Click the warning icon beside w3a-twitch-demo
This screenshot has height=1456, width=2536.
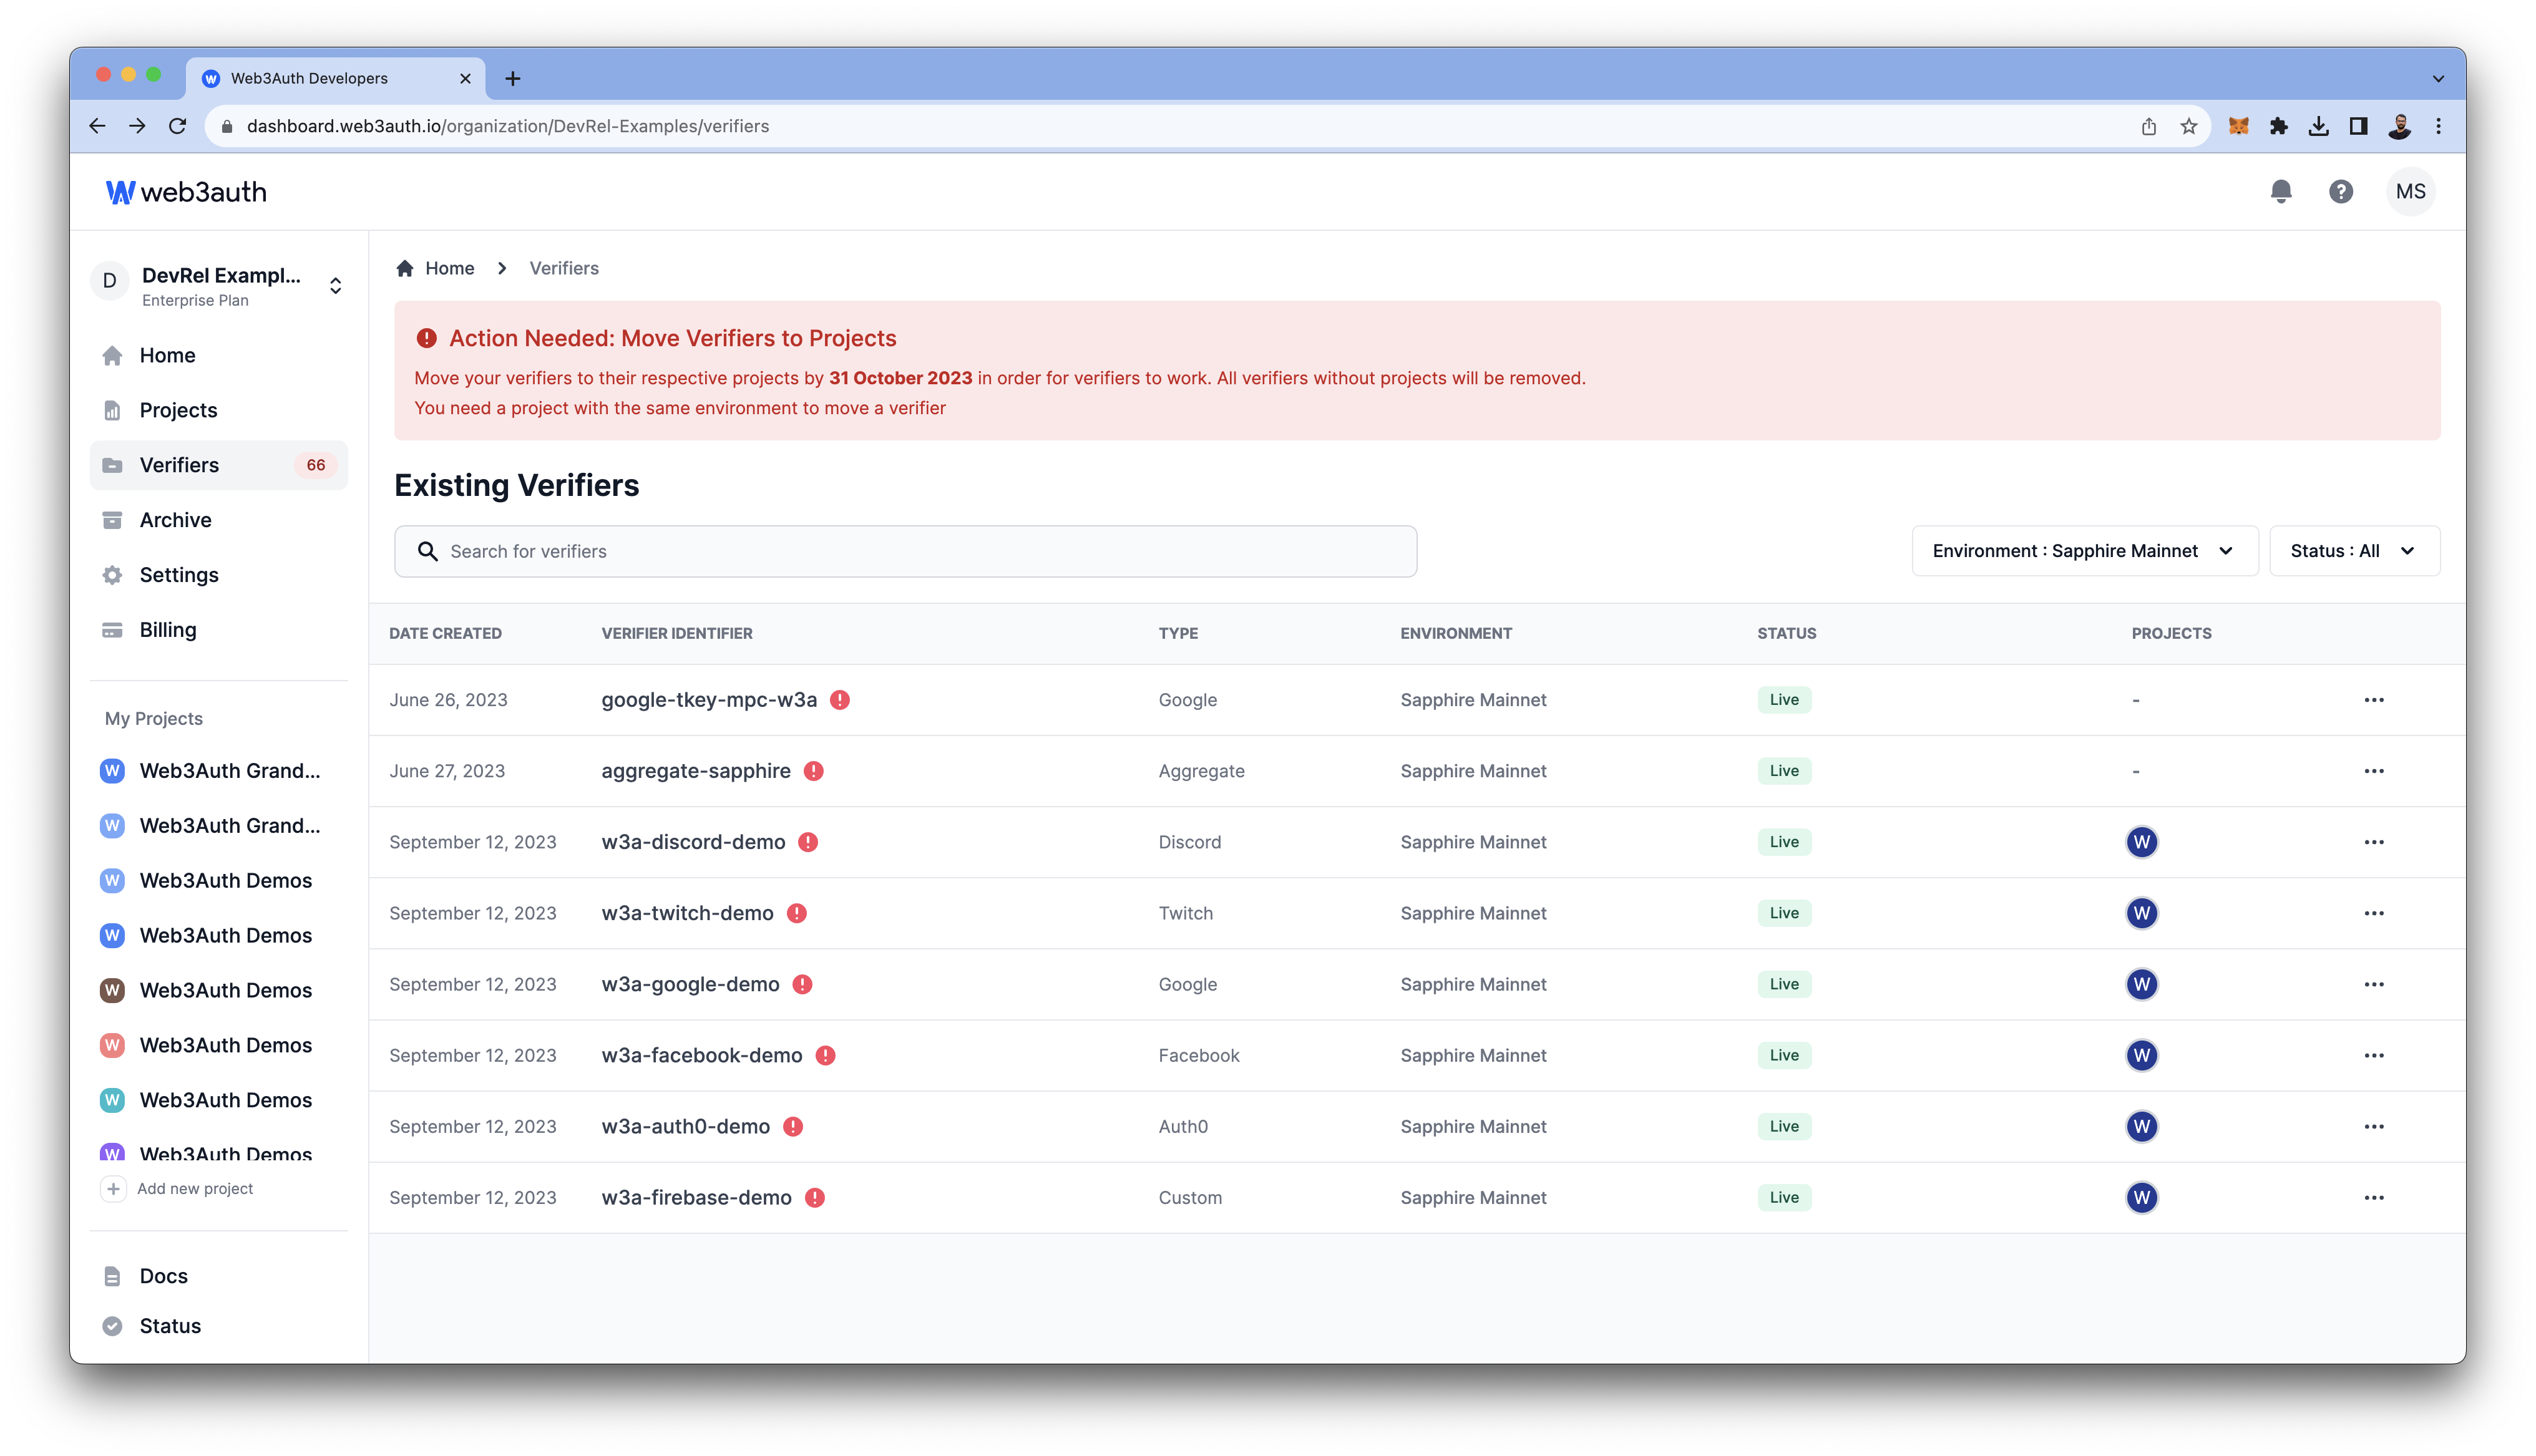tap(796, 913)
